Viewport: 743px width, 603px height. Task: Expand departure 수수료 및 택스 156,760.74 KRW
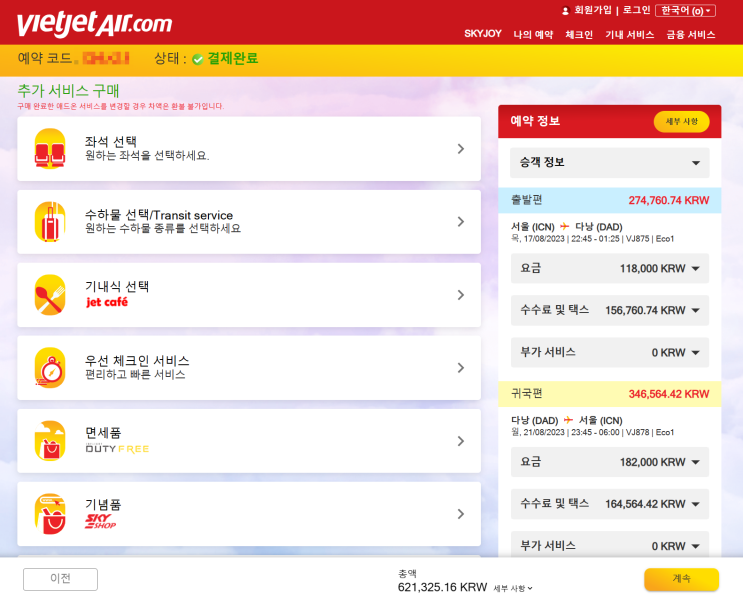[609, 310]
